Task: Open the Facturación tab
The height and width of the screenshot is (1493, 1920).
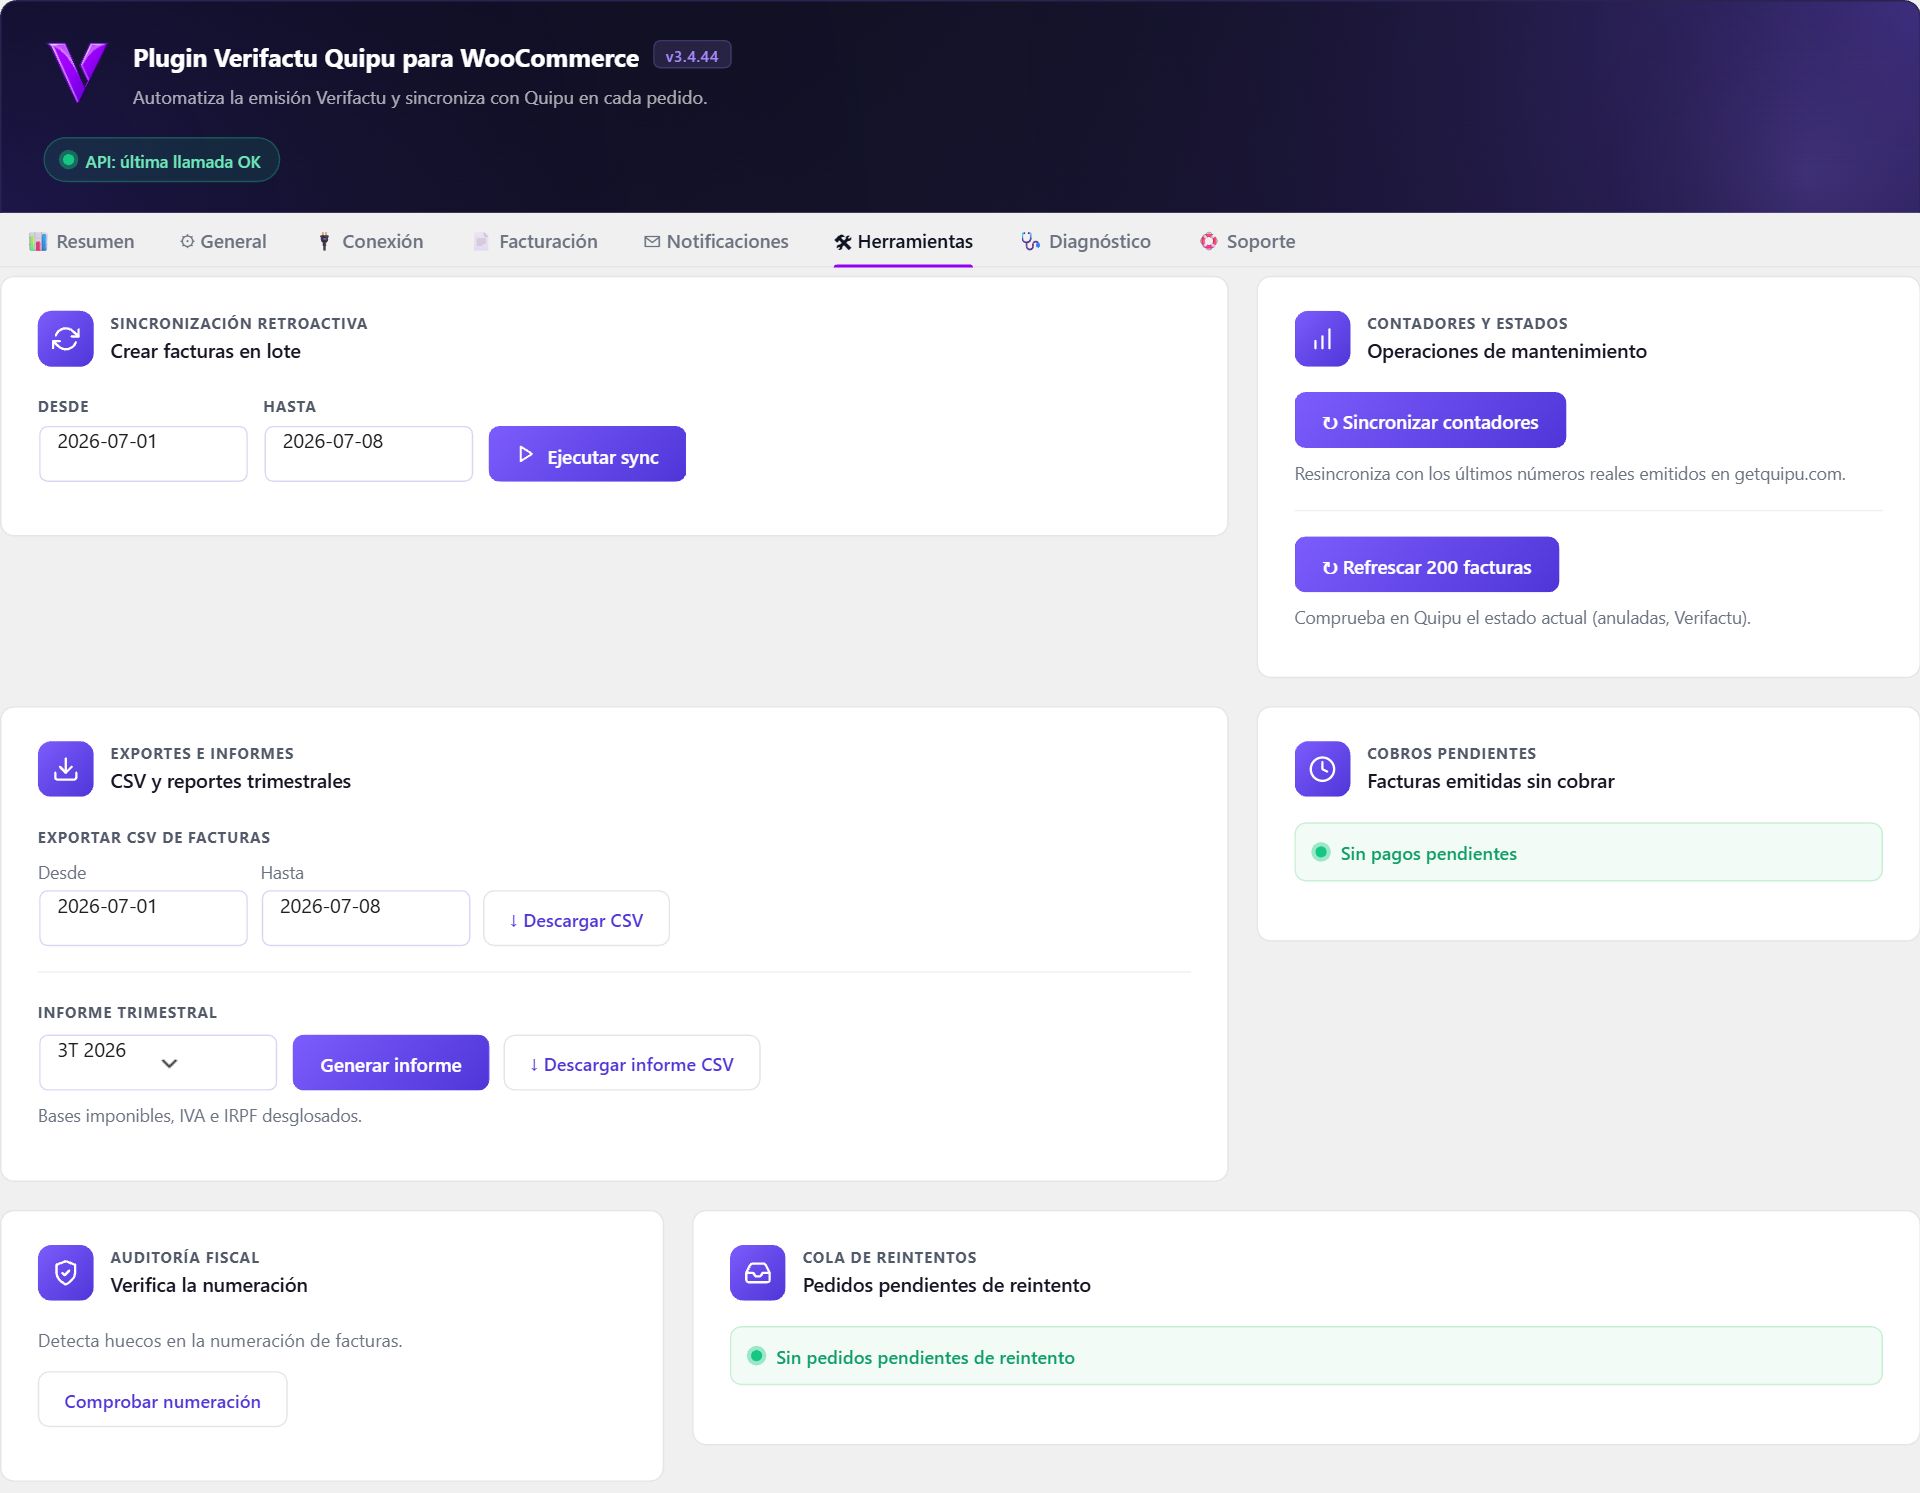Action: (535, 241)
